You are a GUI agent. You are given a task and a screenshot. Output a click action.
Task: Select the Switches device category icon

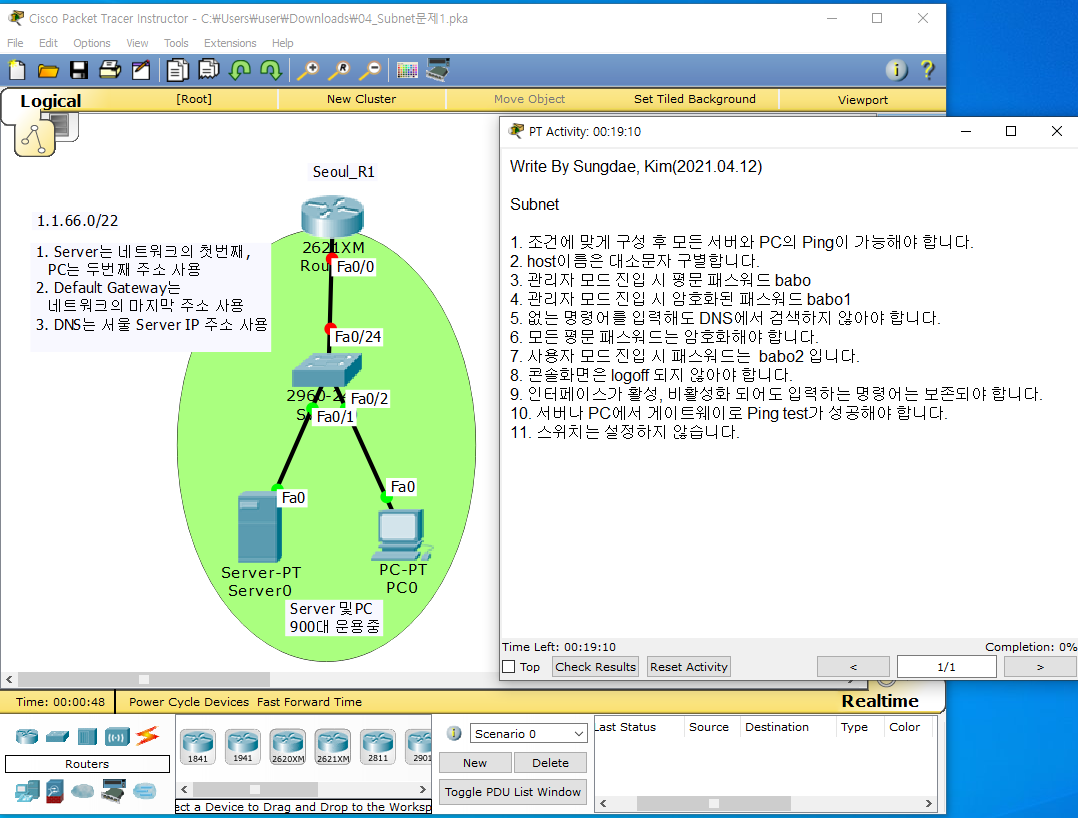click(57, 737)
